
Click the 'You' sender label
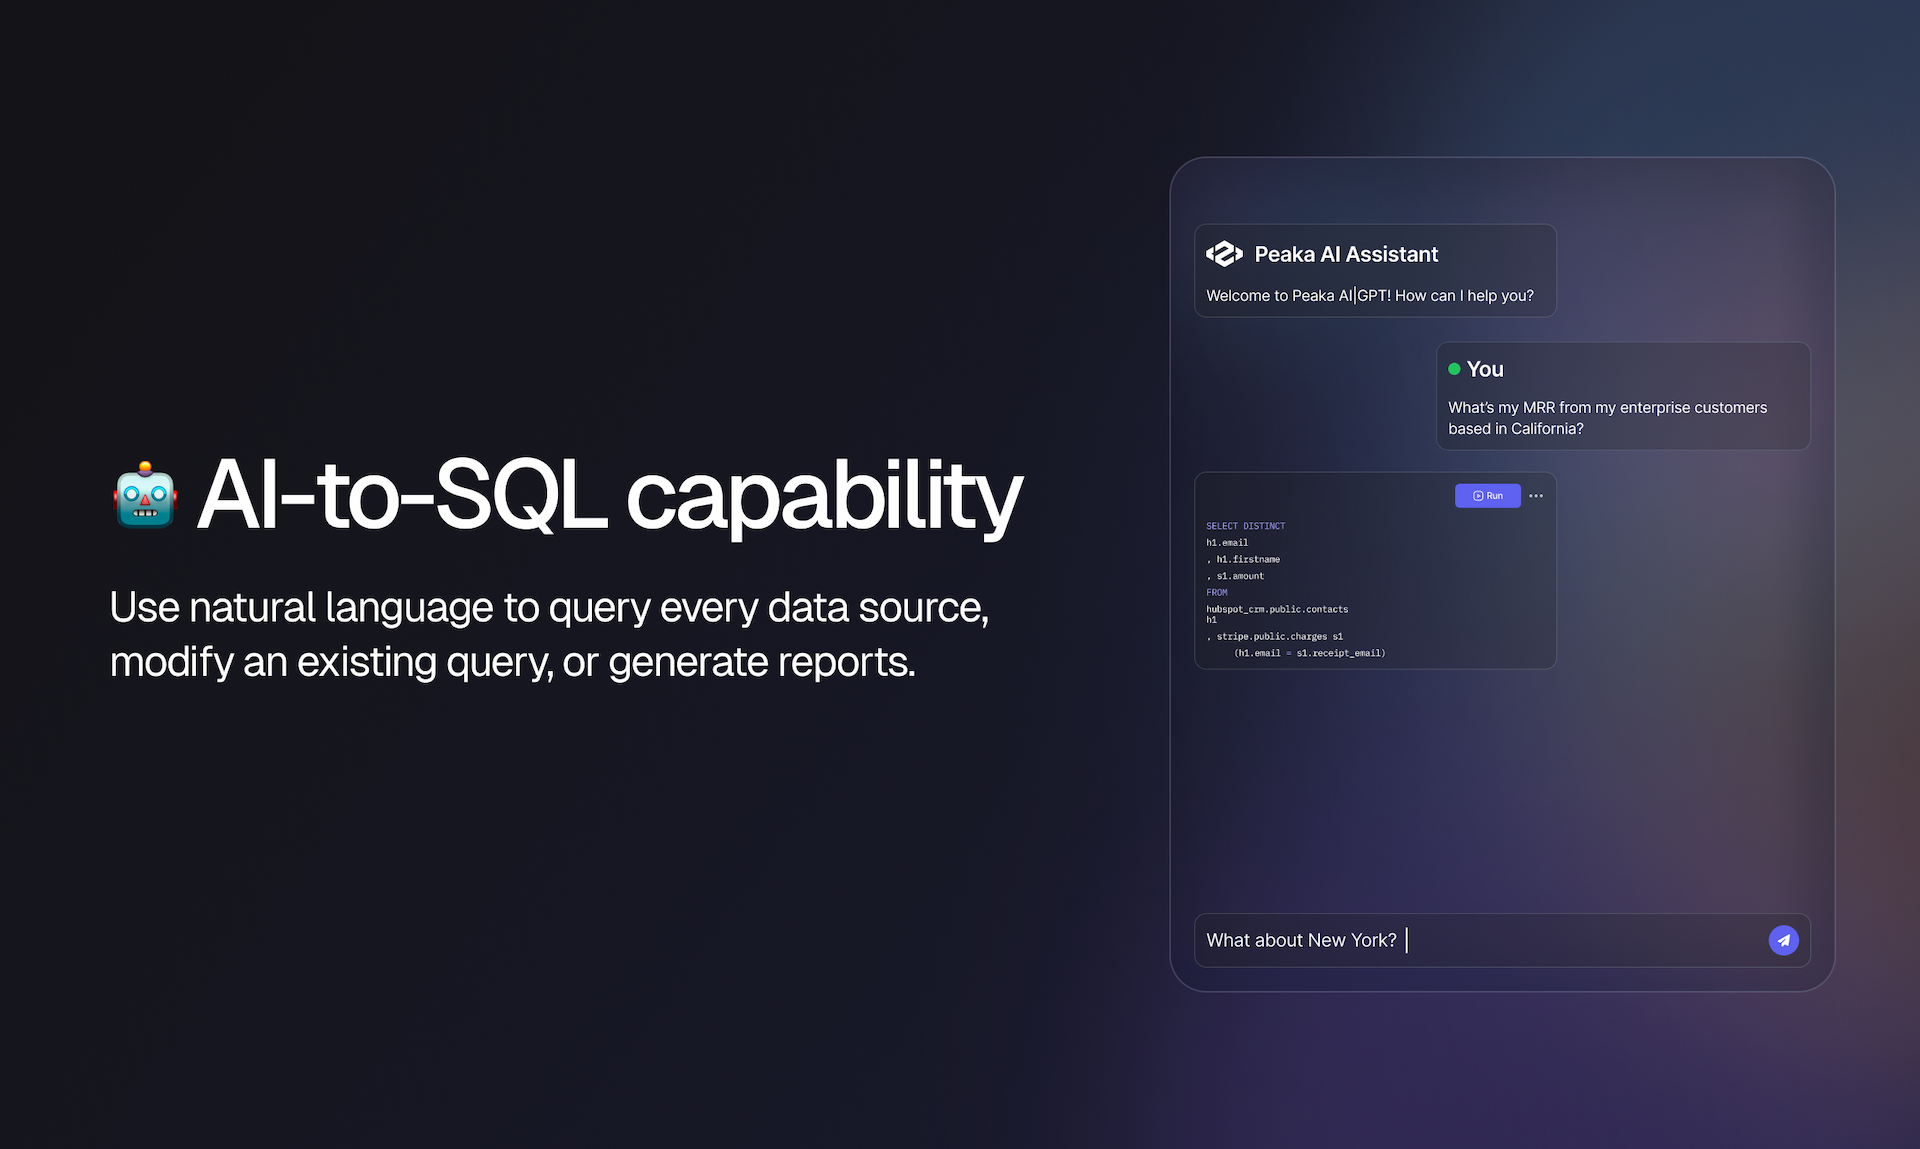click(1485, 369)
